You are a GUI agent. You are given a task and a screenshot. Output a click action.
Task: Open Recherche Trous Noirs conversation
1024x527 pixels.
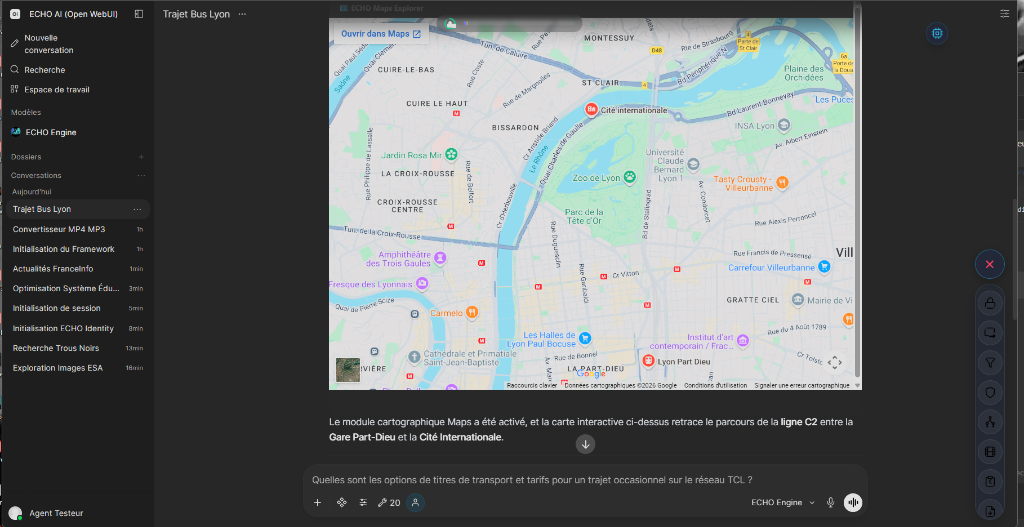point(77,347)
